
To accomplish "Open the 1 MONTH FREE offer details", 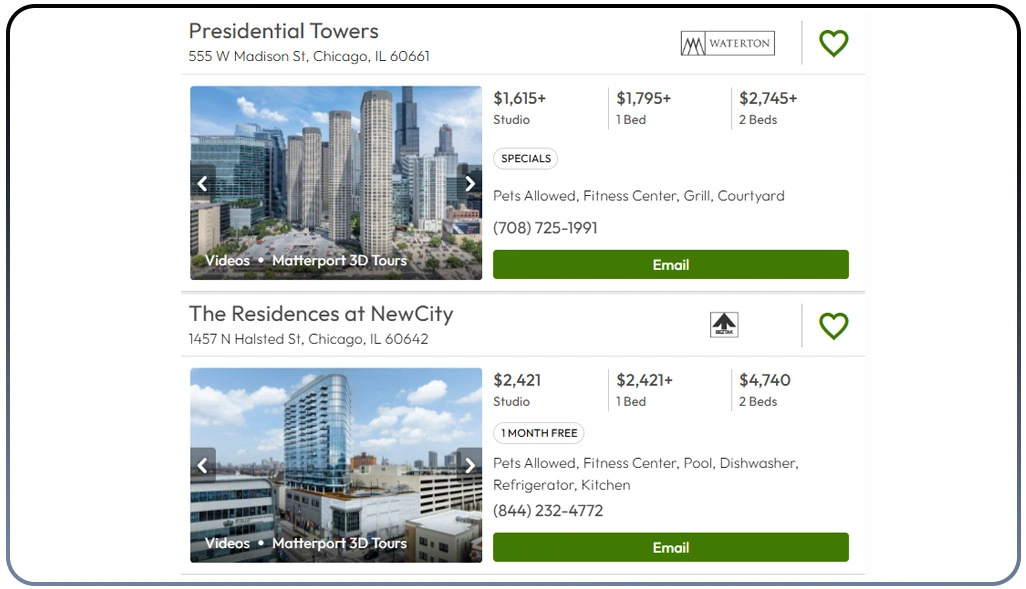I will tap(538, 433).
